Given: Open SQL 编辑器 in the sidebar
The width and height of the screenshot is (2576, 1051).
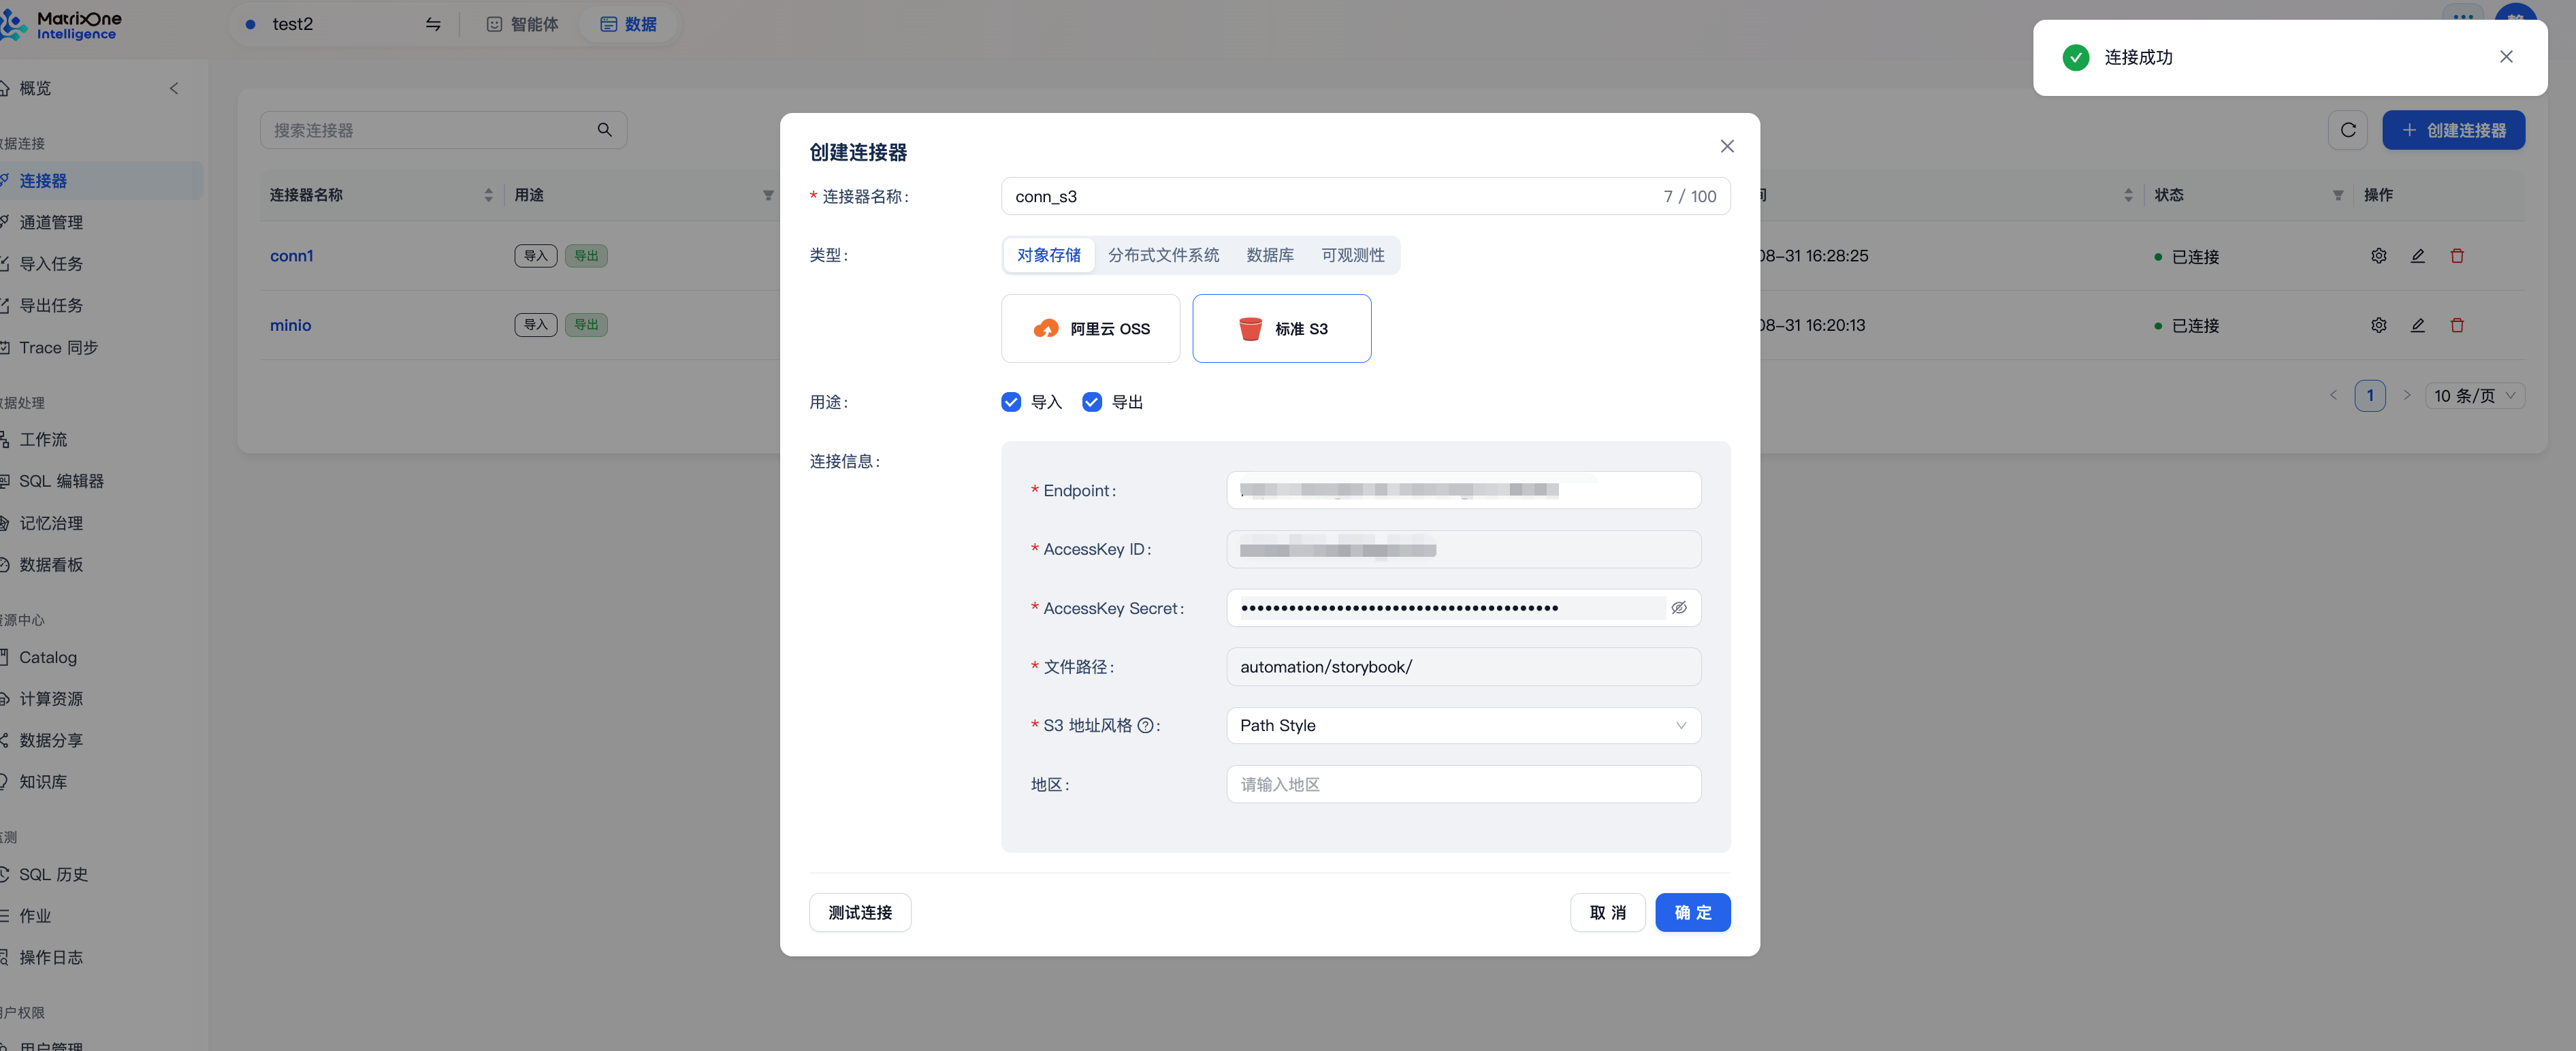Looking at the screenshot, I should tap(61, 481).
